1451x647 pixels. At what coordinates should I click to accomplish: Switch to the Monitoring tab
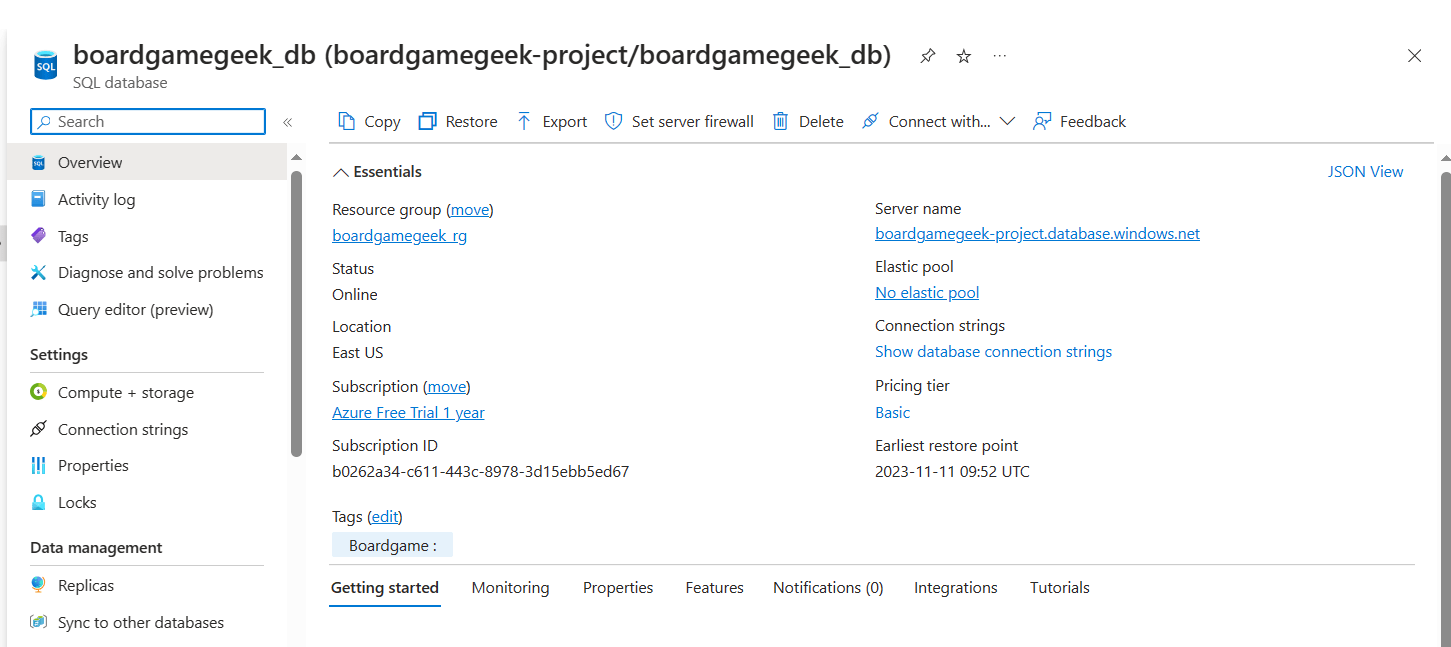coord(510,588)
